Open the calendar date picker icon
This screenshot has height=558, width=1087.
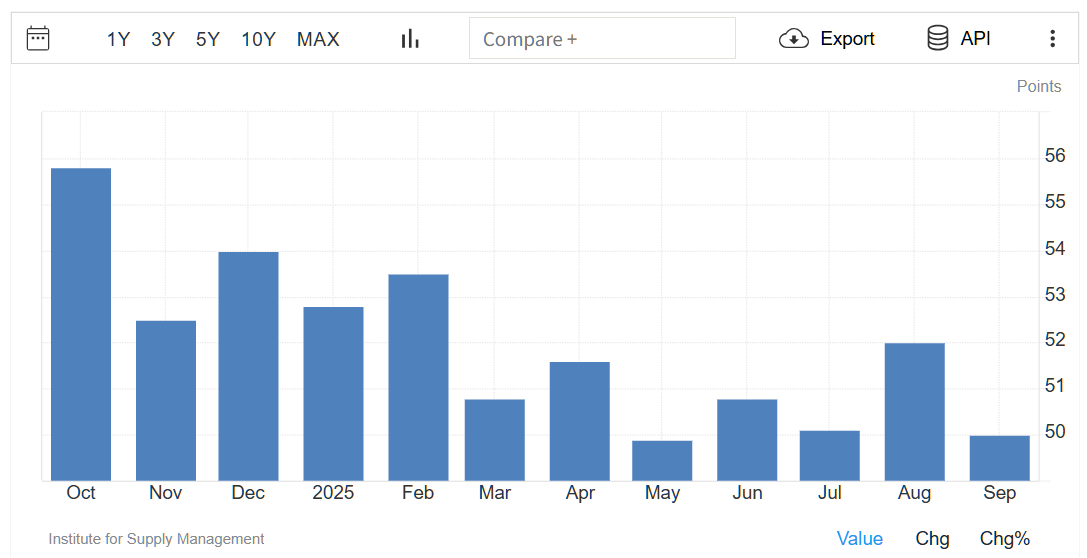[x=38, y=39]
